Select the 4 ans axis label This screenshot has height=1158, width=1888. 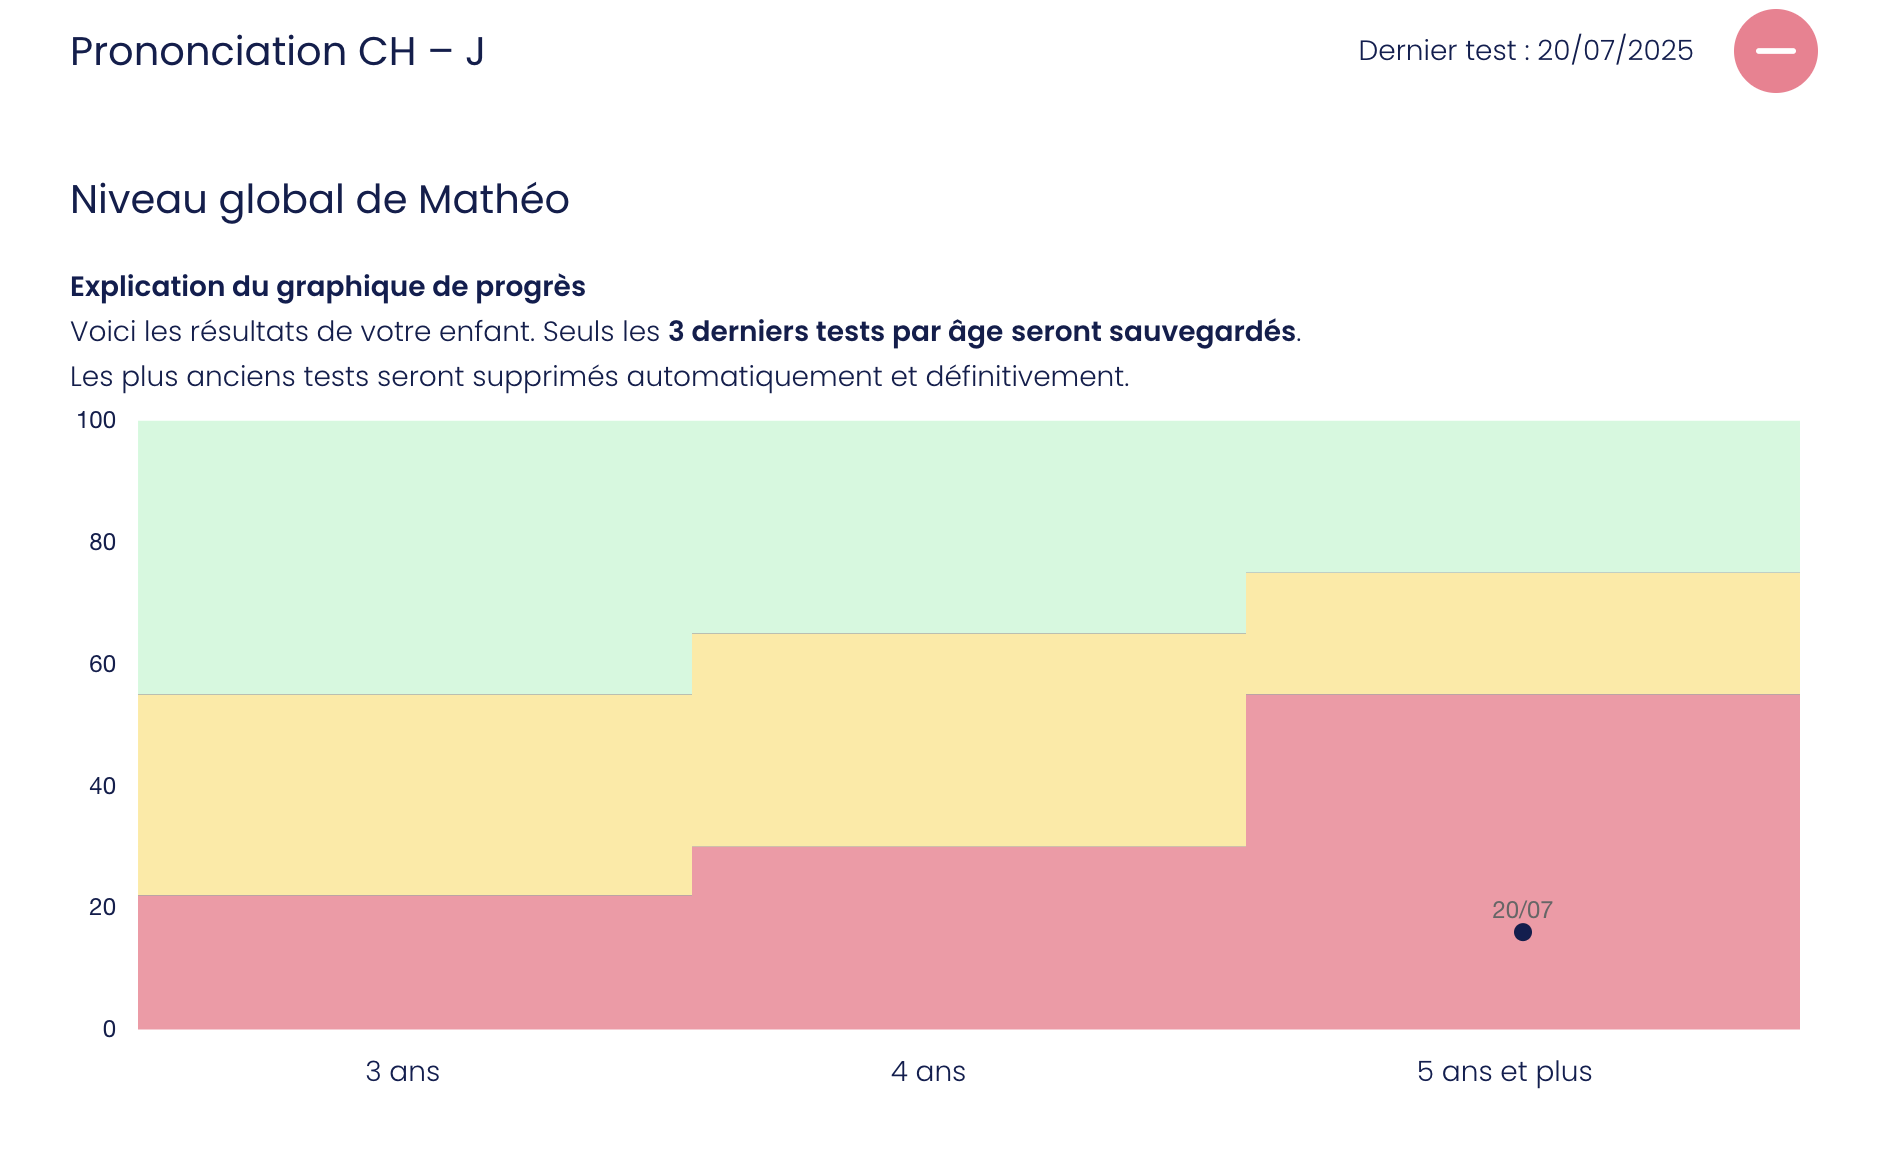(927, 1071)
